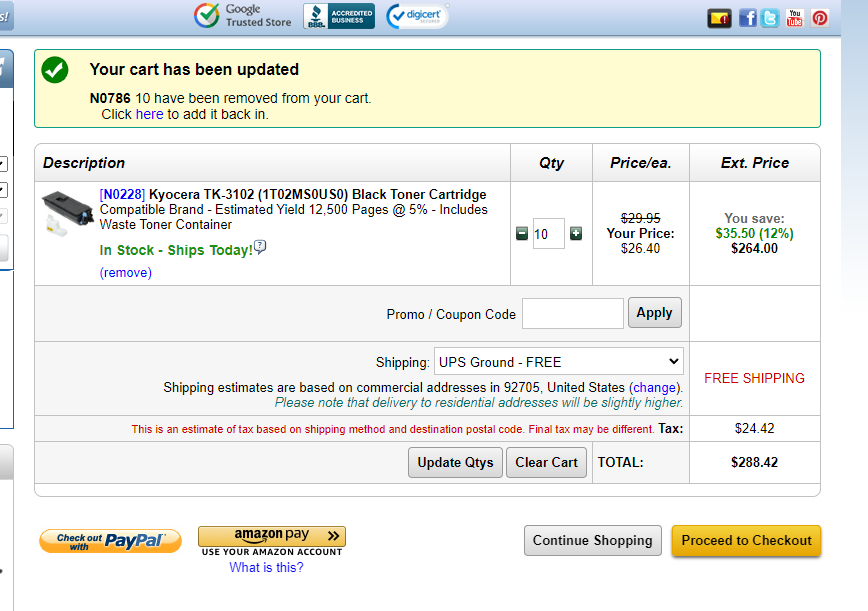The image size is (868, 611).
Task: Apply the promo coupon code
Action: (654, 313)
